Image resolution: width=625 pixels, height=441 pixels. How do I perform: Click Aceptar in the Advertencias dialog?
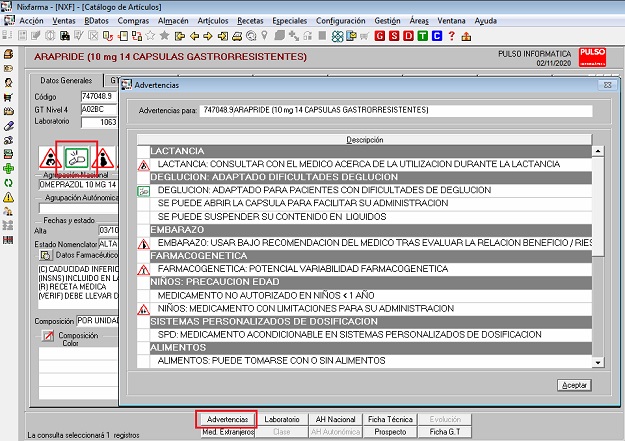tap(574, 385)
